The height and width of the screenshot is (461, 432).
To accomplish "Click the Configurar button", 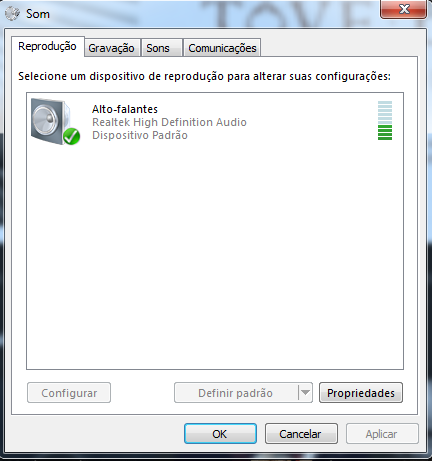I will [69, 393].
